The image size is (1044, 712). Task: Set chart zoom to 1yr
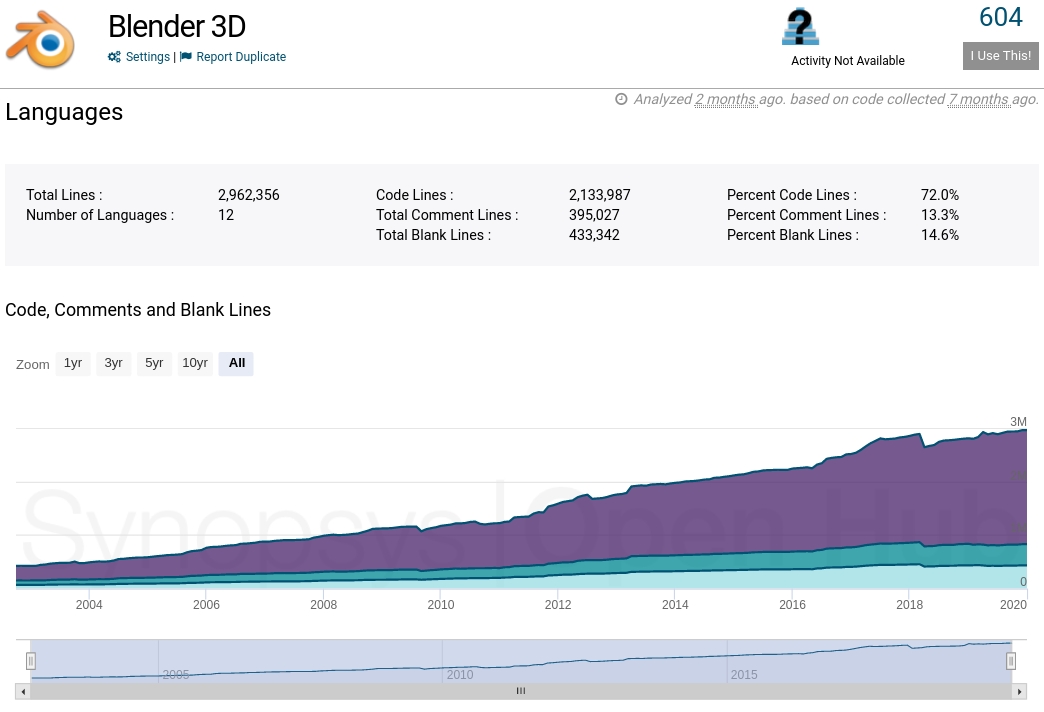[x=73, y=364]
